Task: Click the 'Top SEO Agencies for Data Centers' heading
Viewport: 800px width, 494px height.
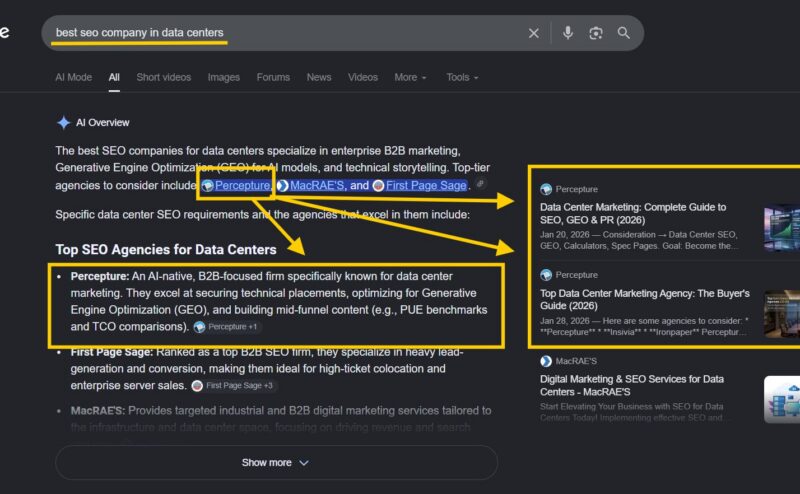Action: tap(166, 250)
